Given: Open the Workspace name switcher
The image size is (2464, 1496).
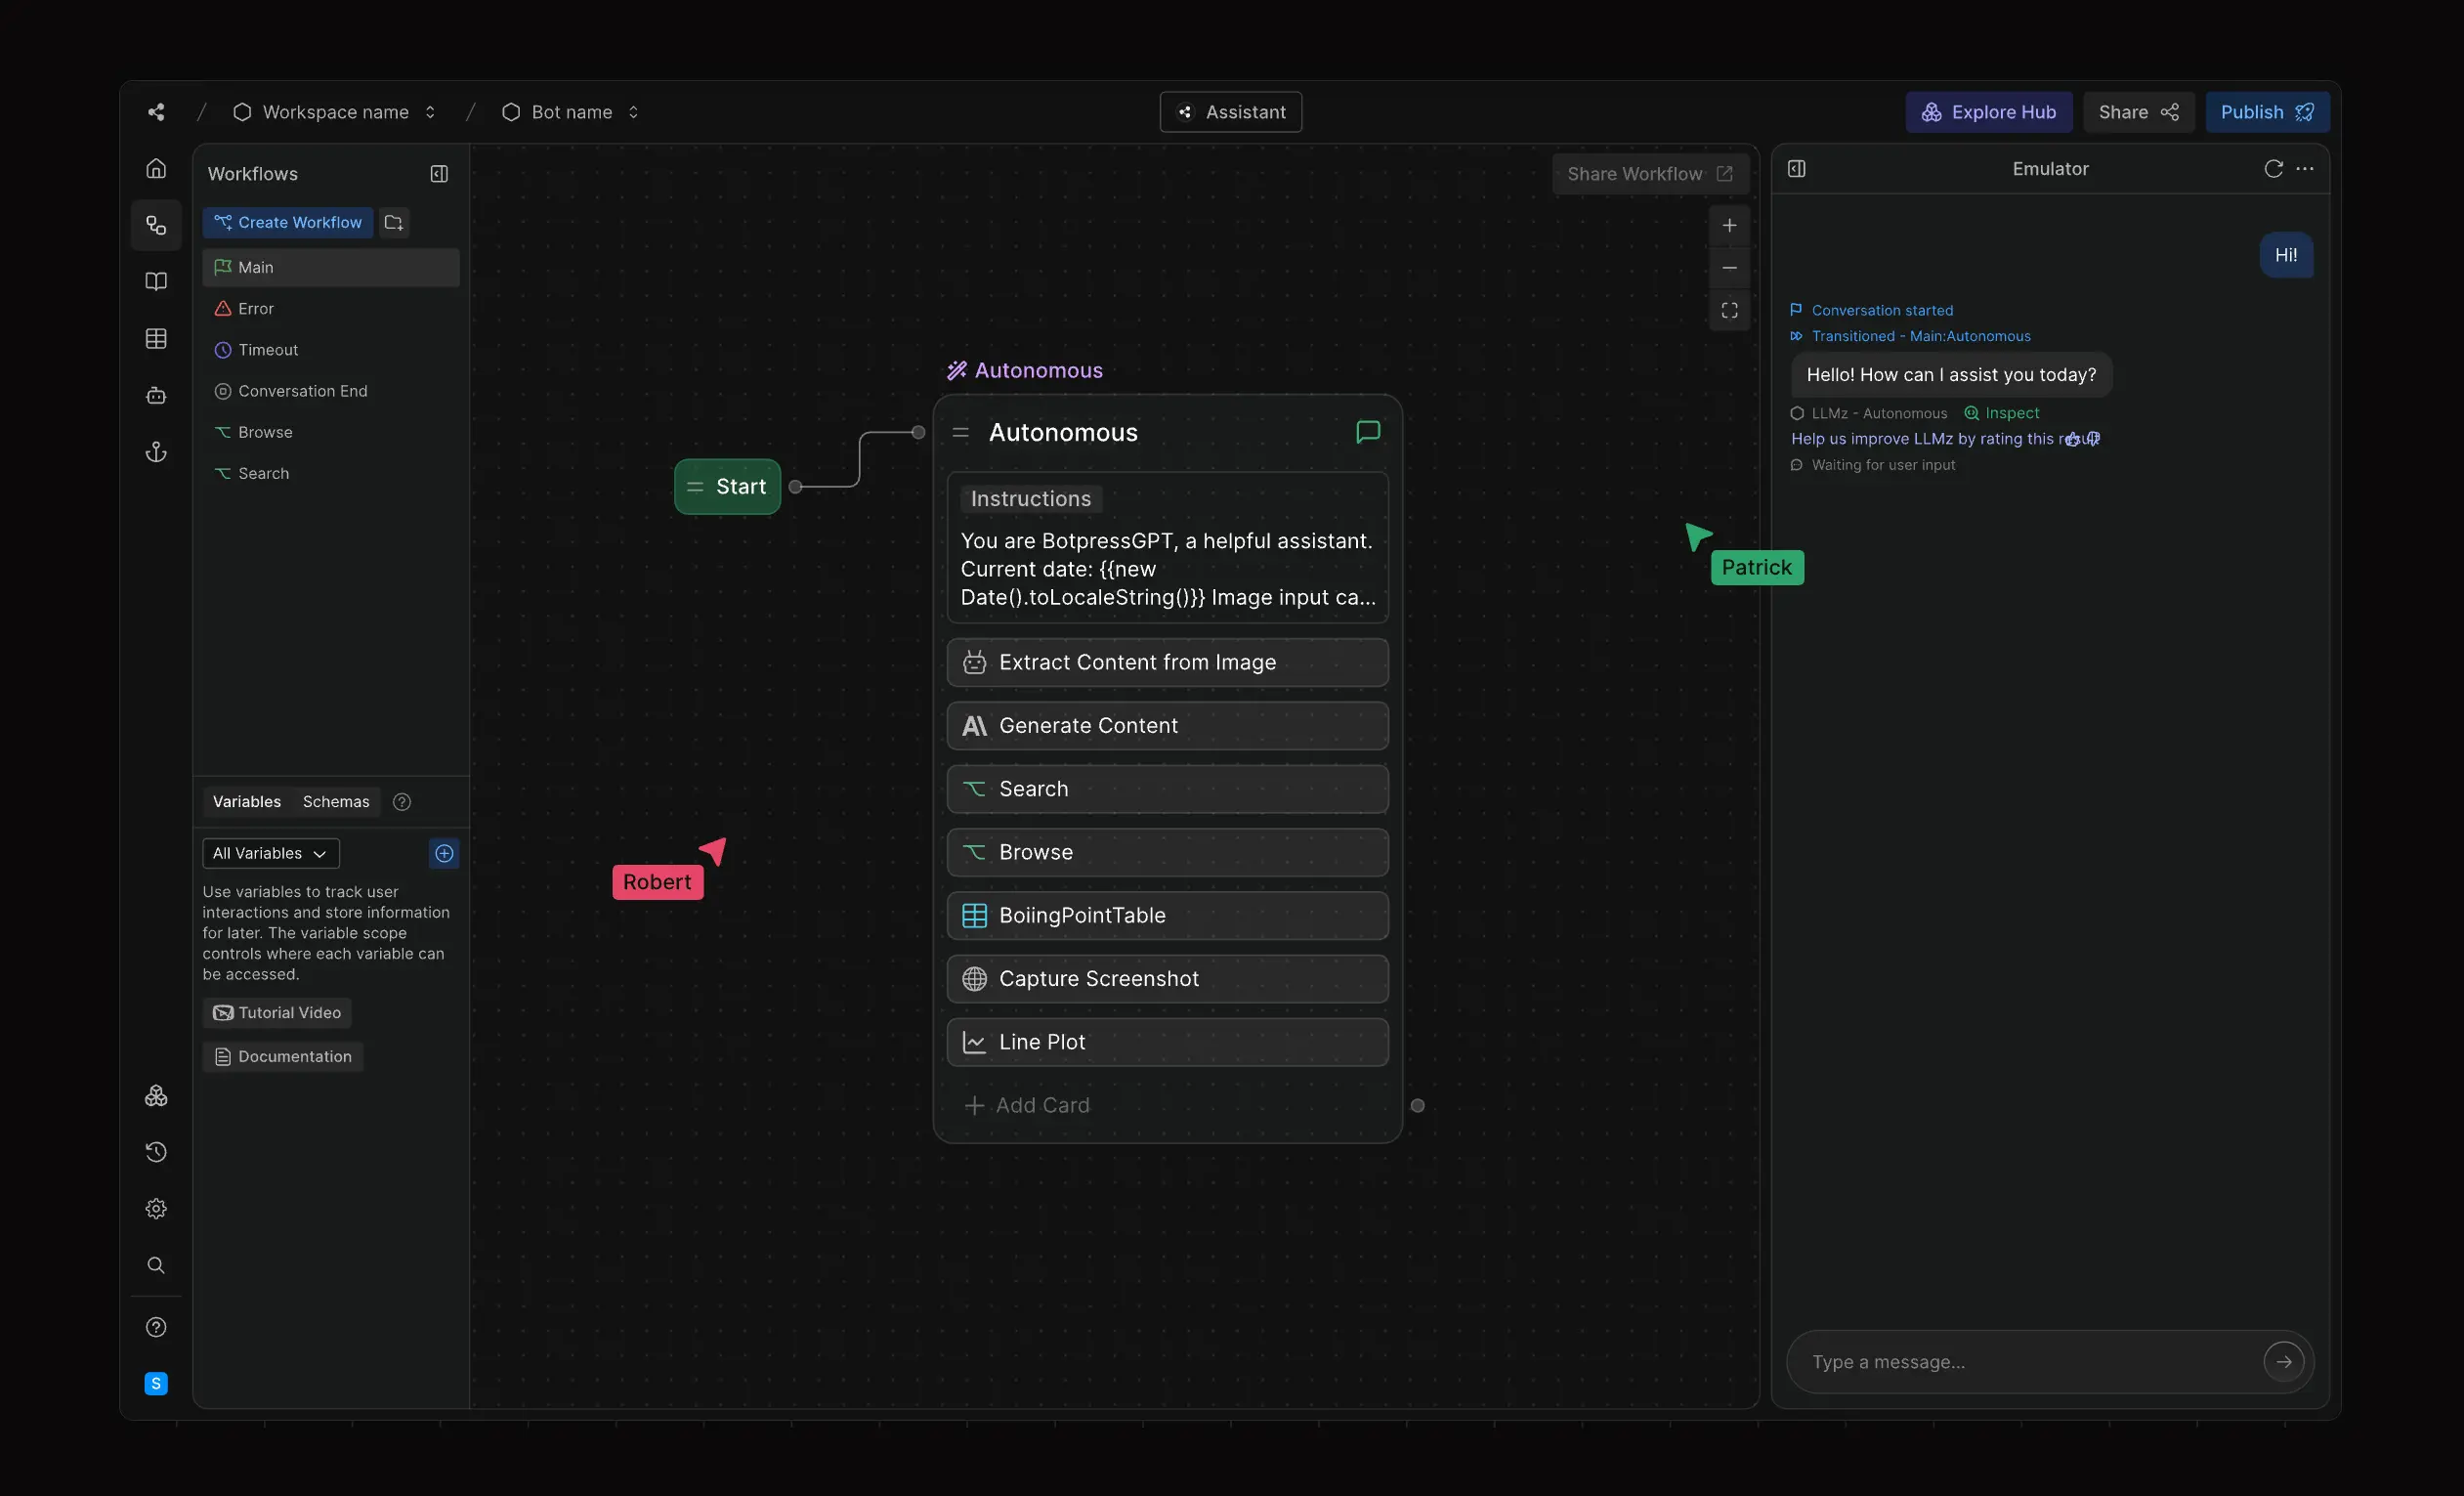Looking at the screenshot, I should (335, 112).
